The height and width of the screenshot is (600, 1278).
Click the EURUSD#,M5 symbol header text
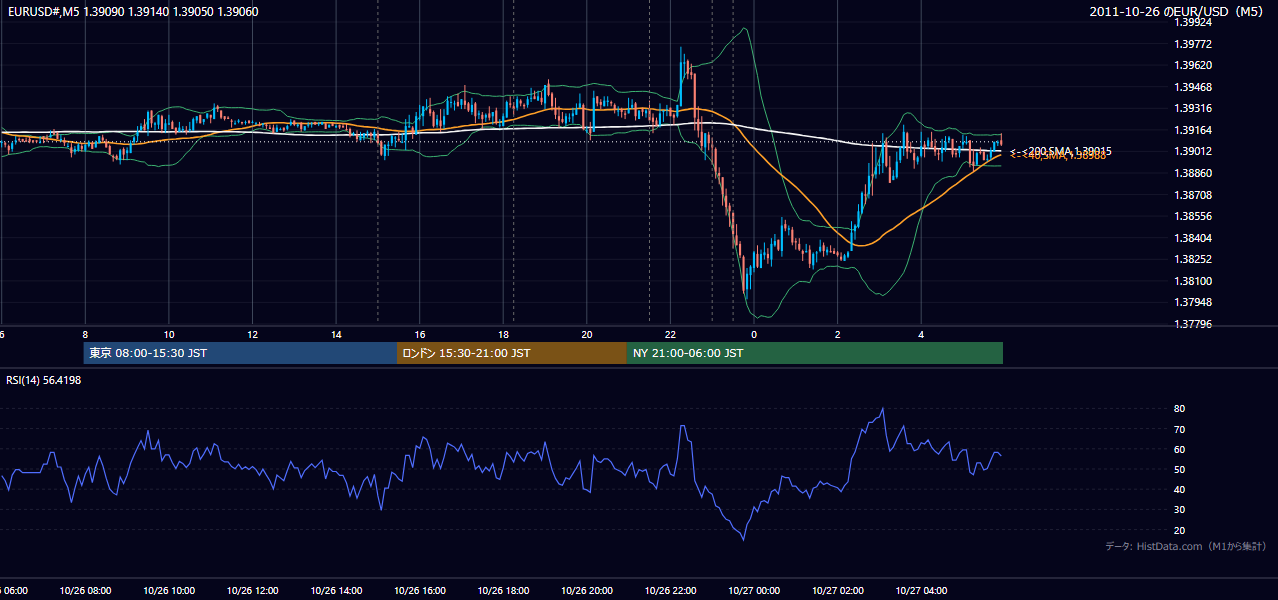coord(42,12)
